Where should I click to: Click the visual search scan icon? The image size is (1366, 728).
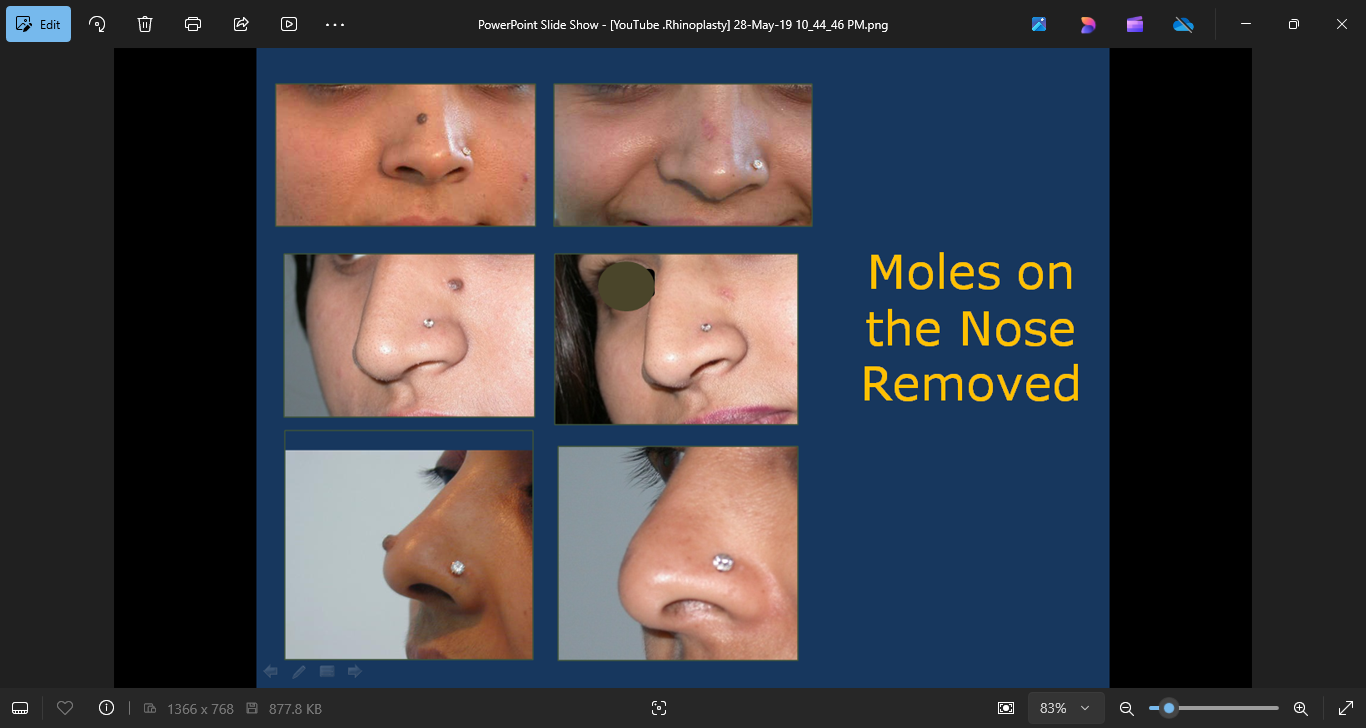(658, 708)
